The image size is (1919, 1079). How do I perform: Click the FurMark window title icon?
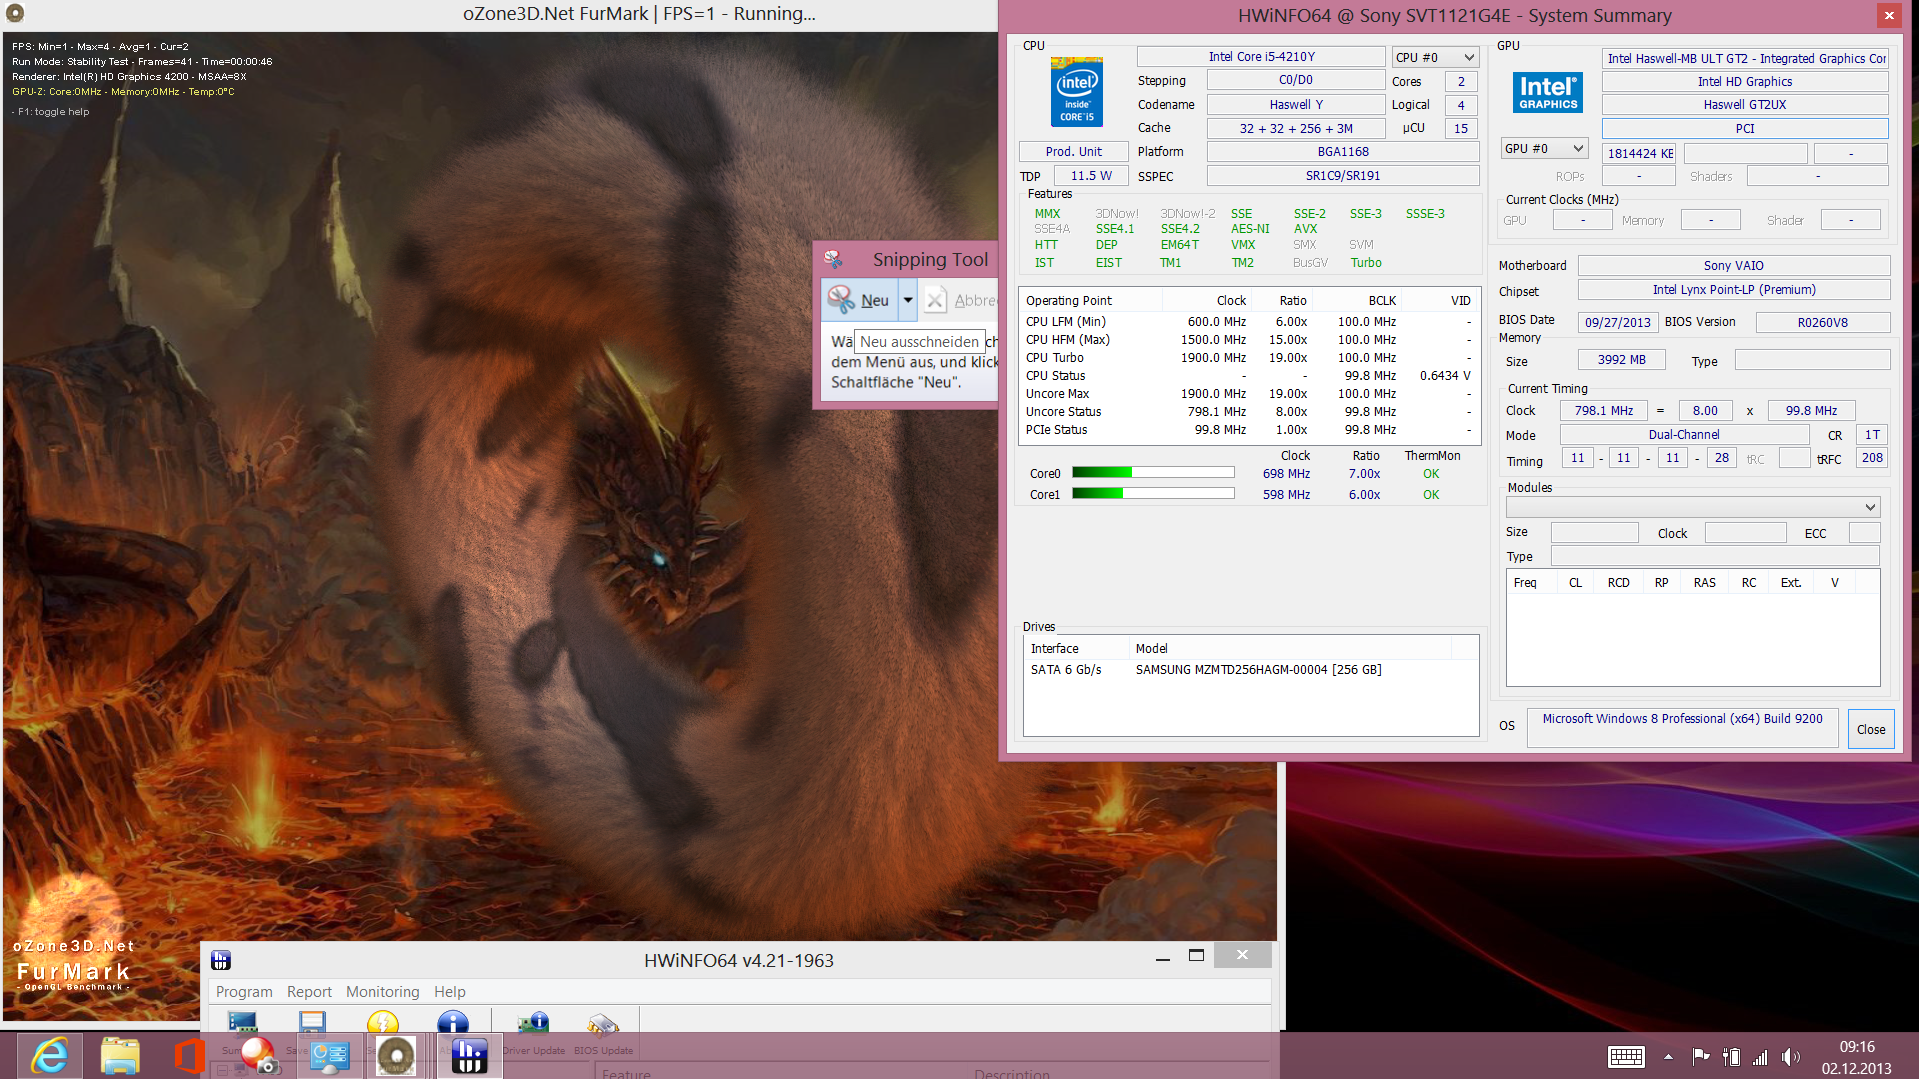tap(14, 13)
